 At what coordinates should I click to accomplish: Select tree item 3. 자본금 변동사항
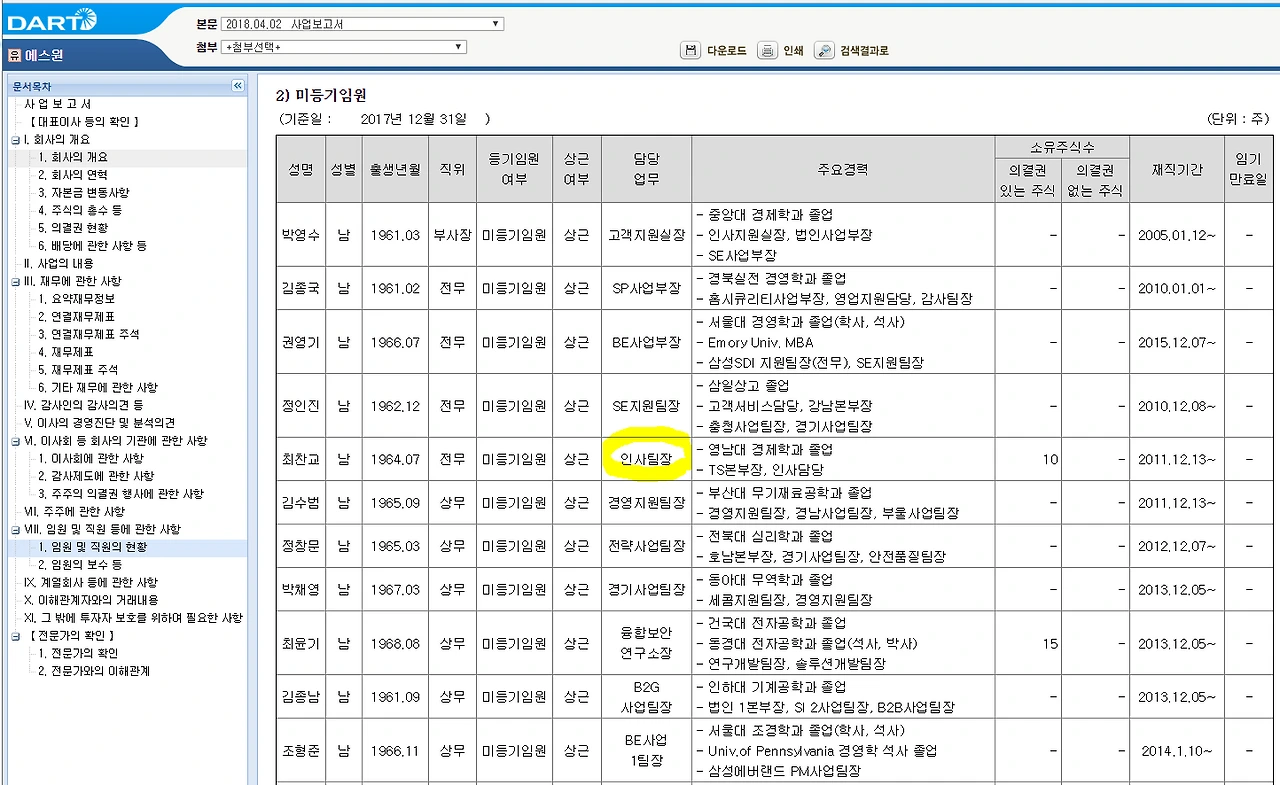[x=84, y=193]
